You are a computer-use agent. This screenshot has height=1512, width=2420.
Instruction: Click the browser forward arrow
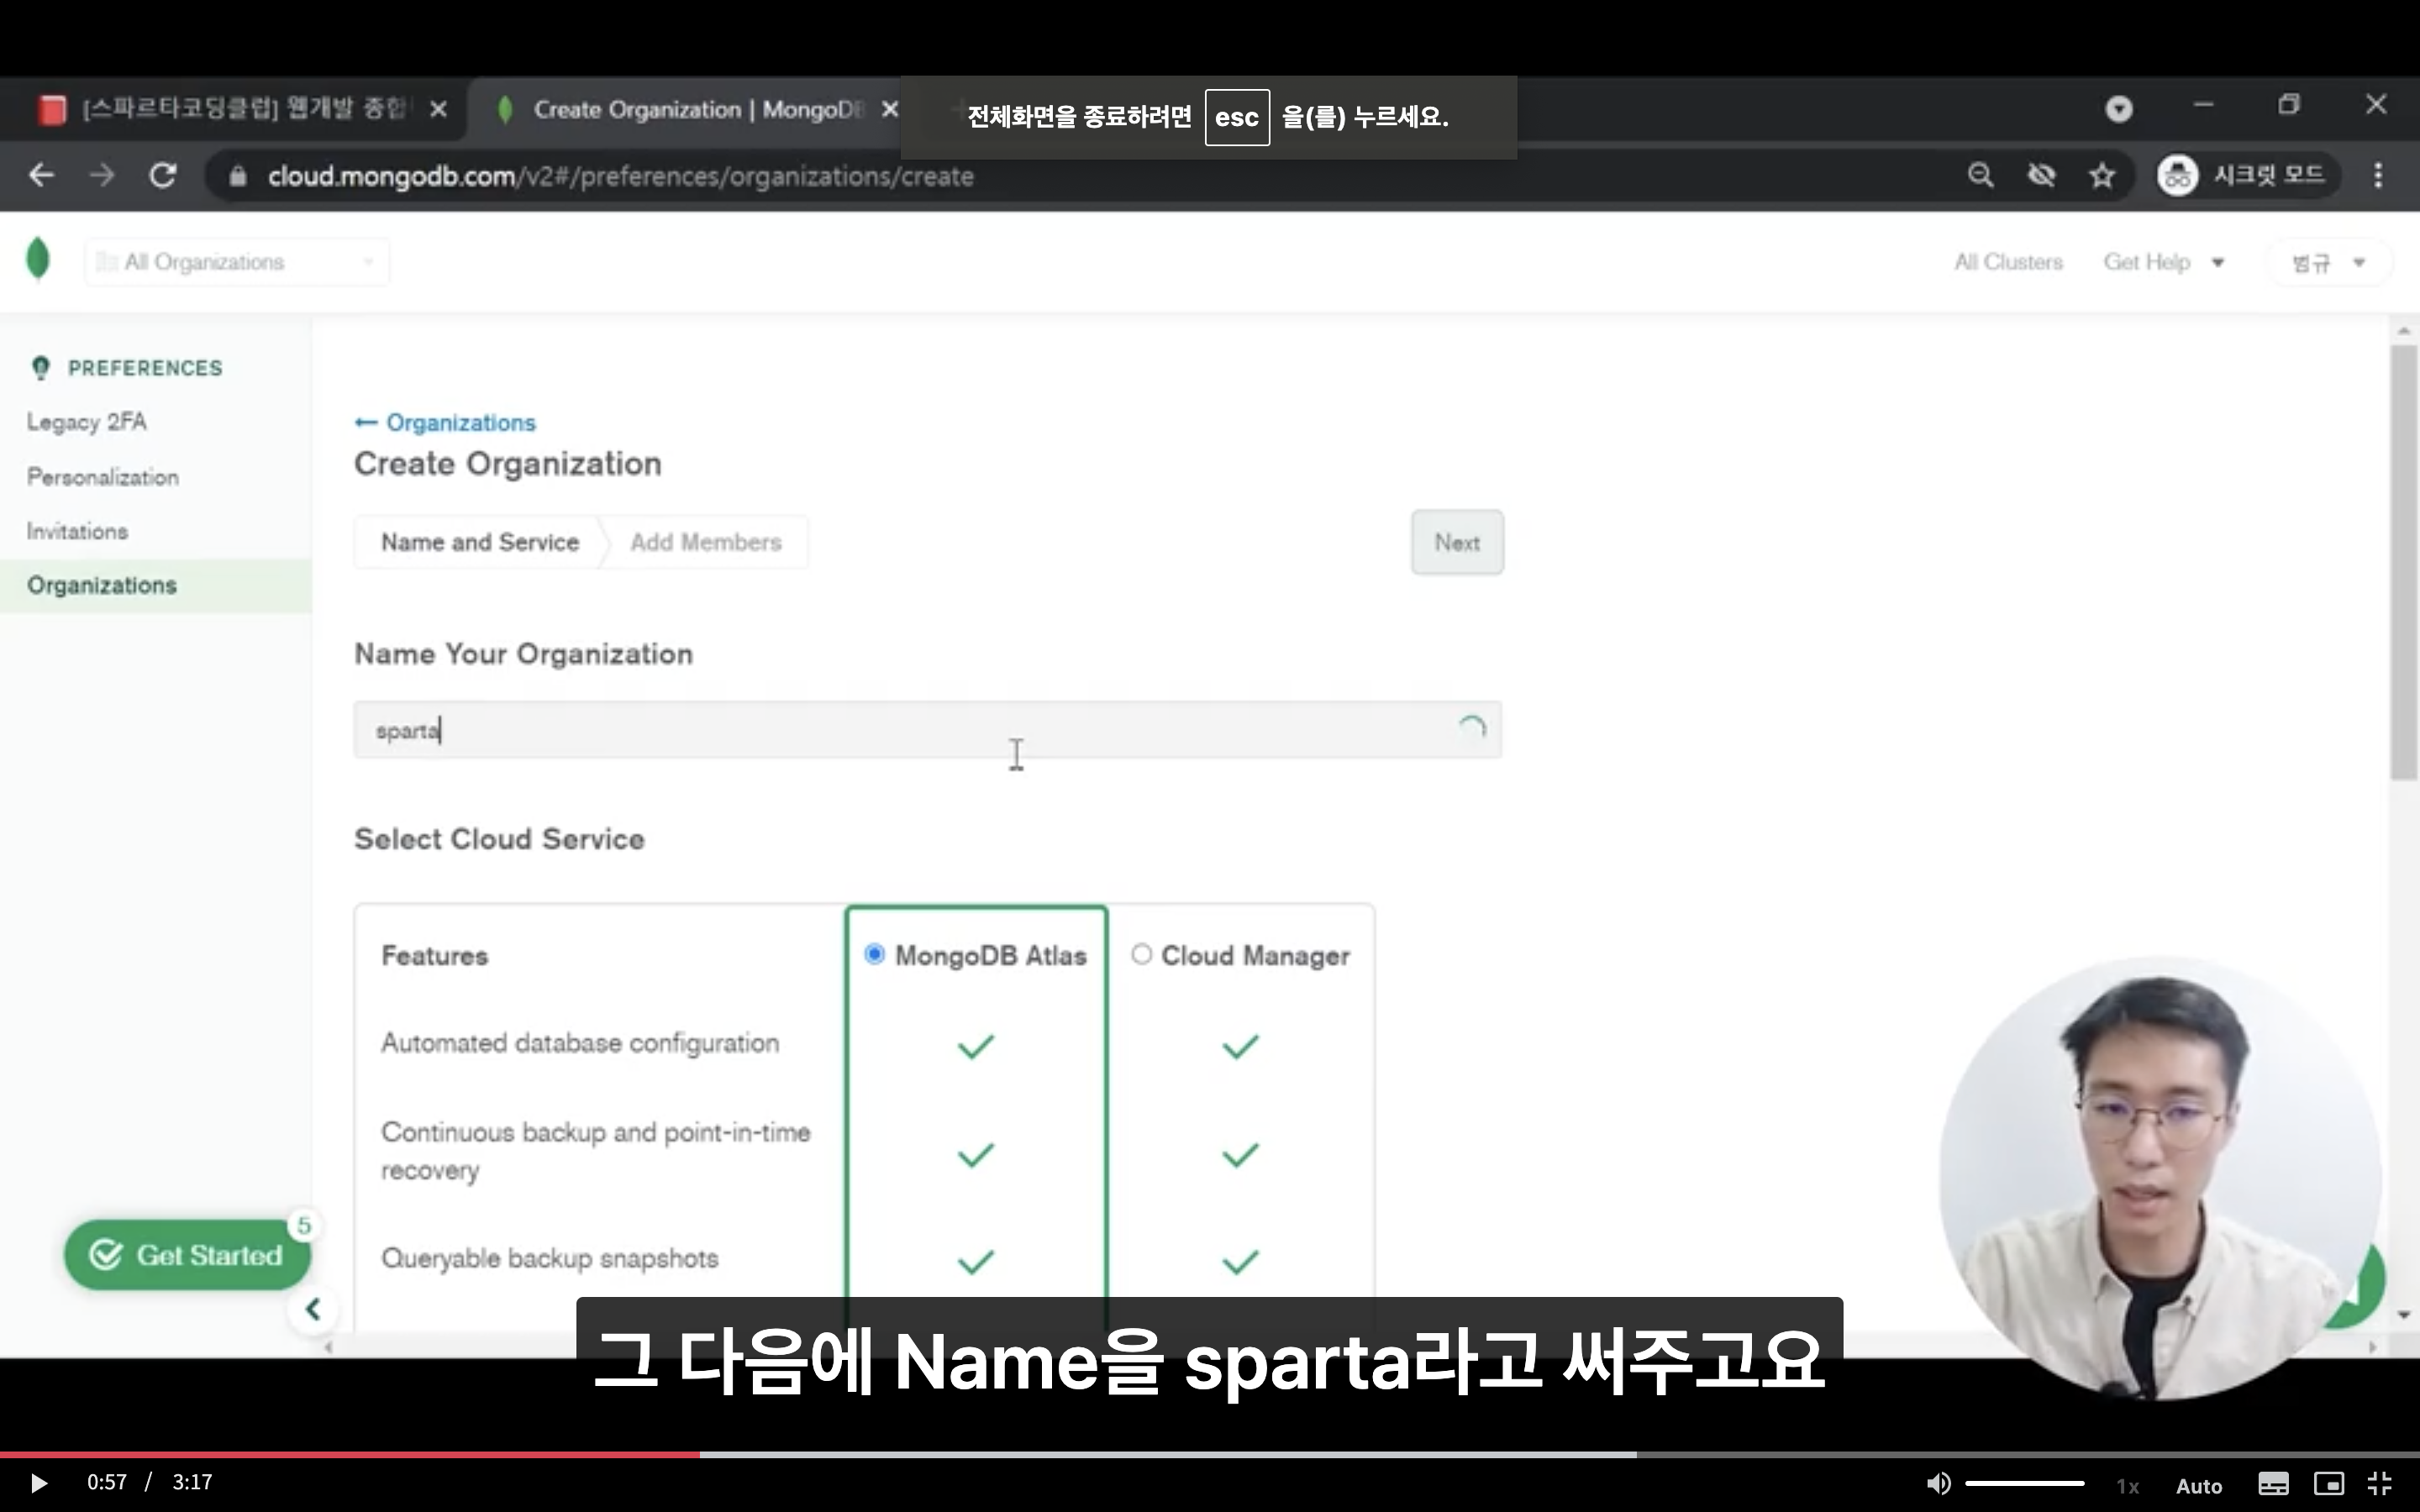pyautogui.click(x=102, y=176)
